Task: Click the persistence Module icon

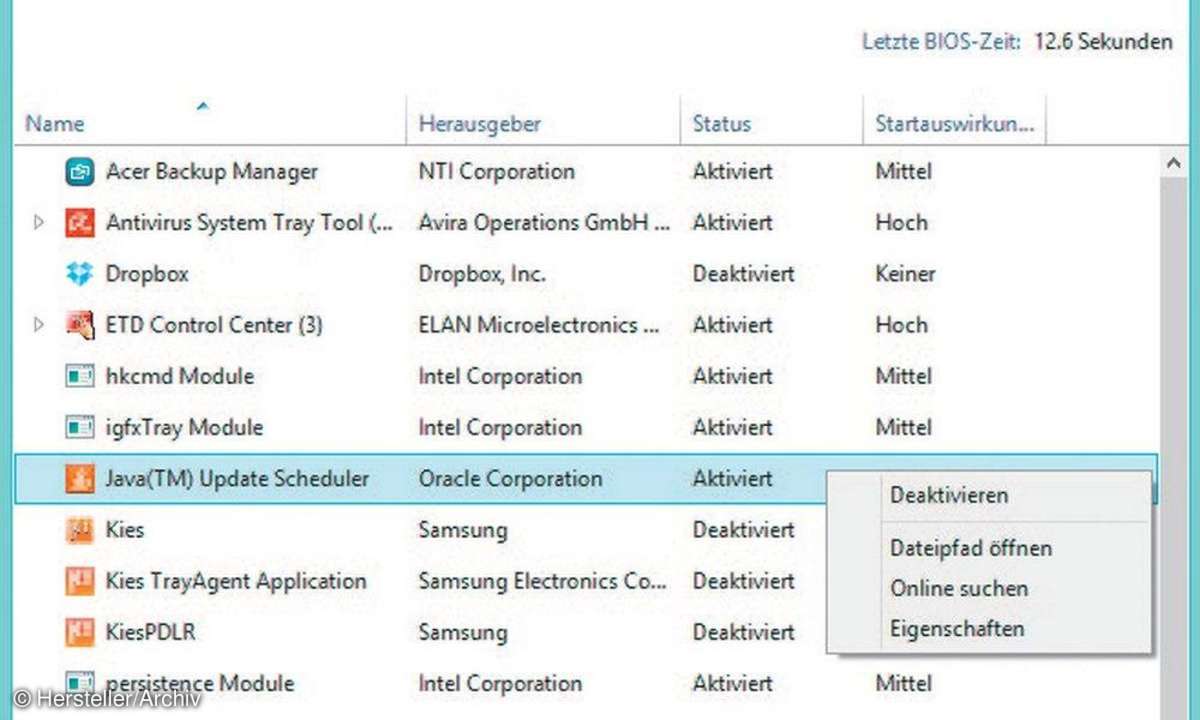Action: pos(79,684)
